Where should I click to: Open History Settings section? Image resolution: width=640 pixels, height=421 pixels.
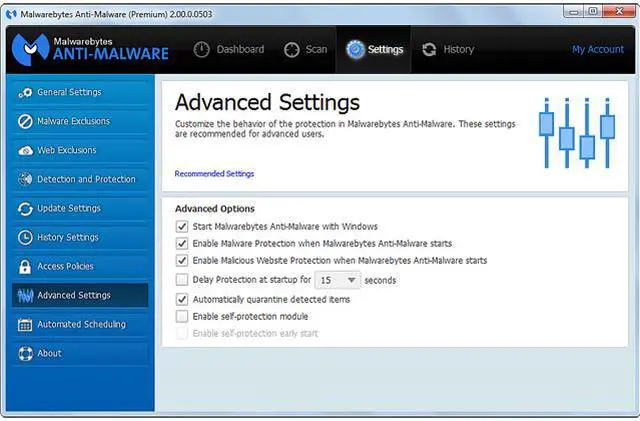tap(80, 237)
